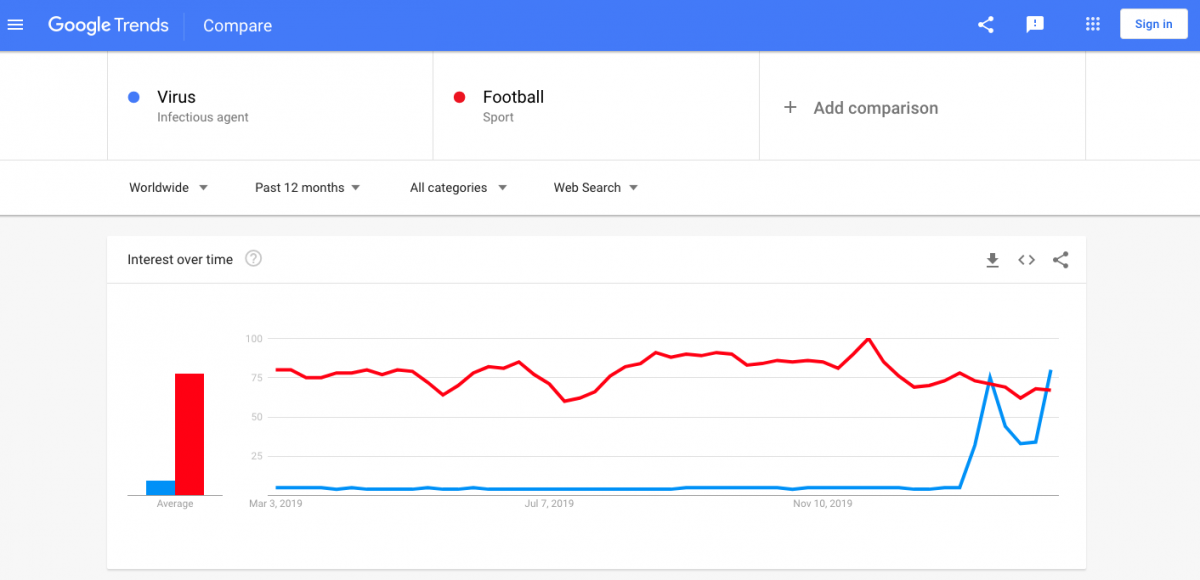Open the hamburger main menu
Image resolution: width=1200 pixels, height=580 pixels.
[15, 25]
